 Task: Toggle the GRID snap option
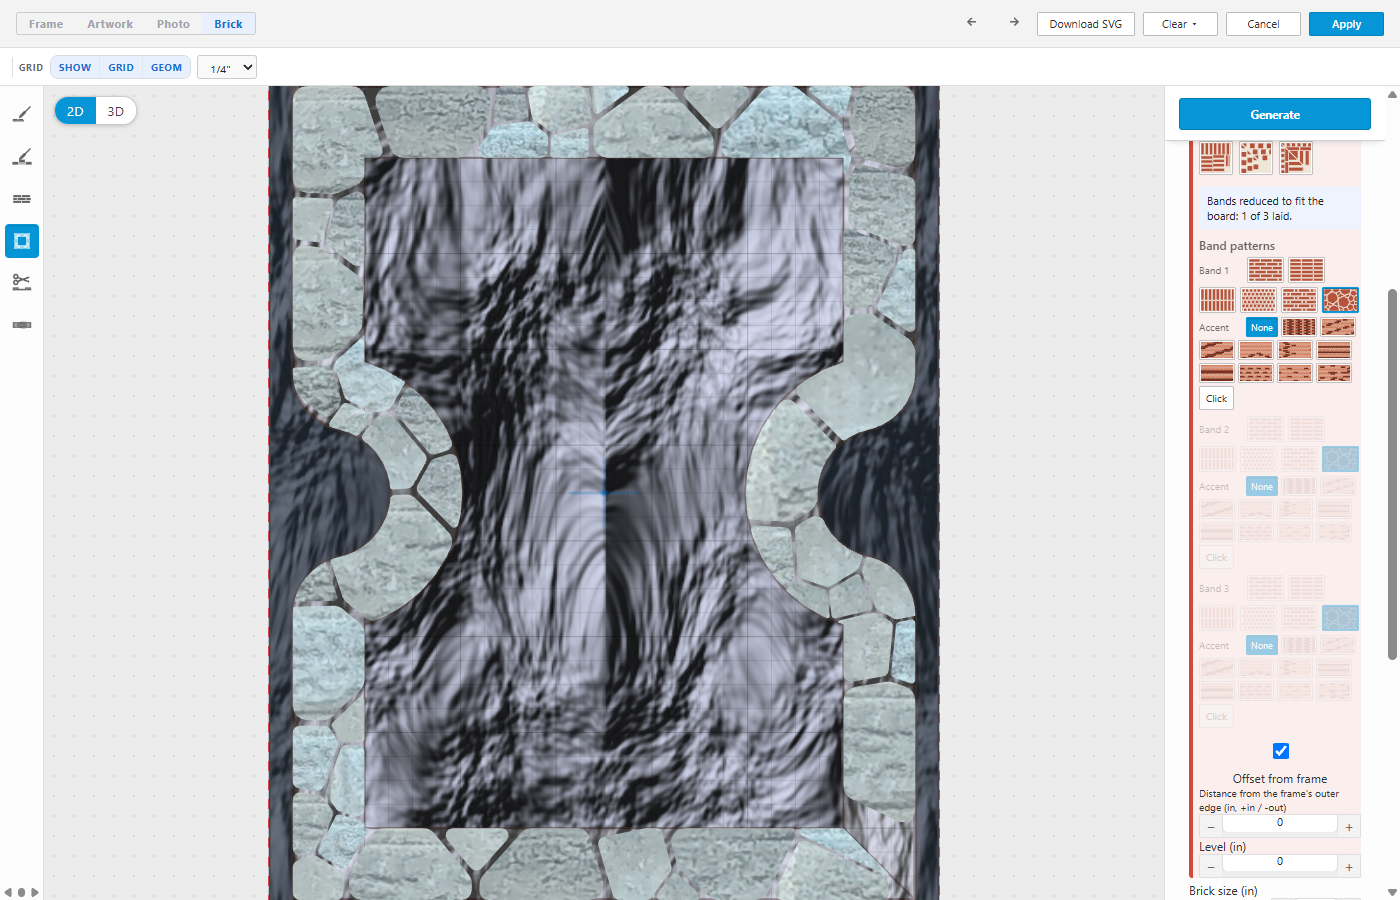click(121, 67)
